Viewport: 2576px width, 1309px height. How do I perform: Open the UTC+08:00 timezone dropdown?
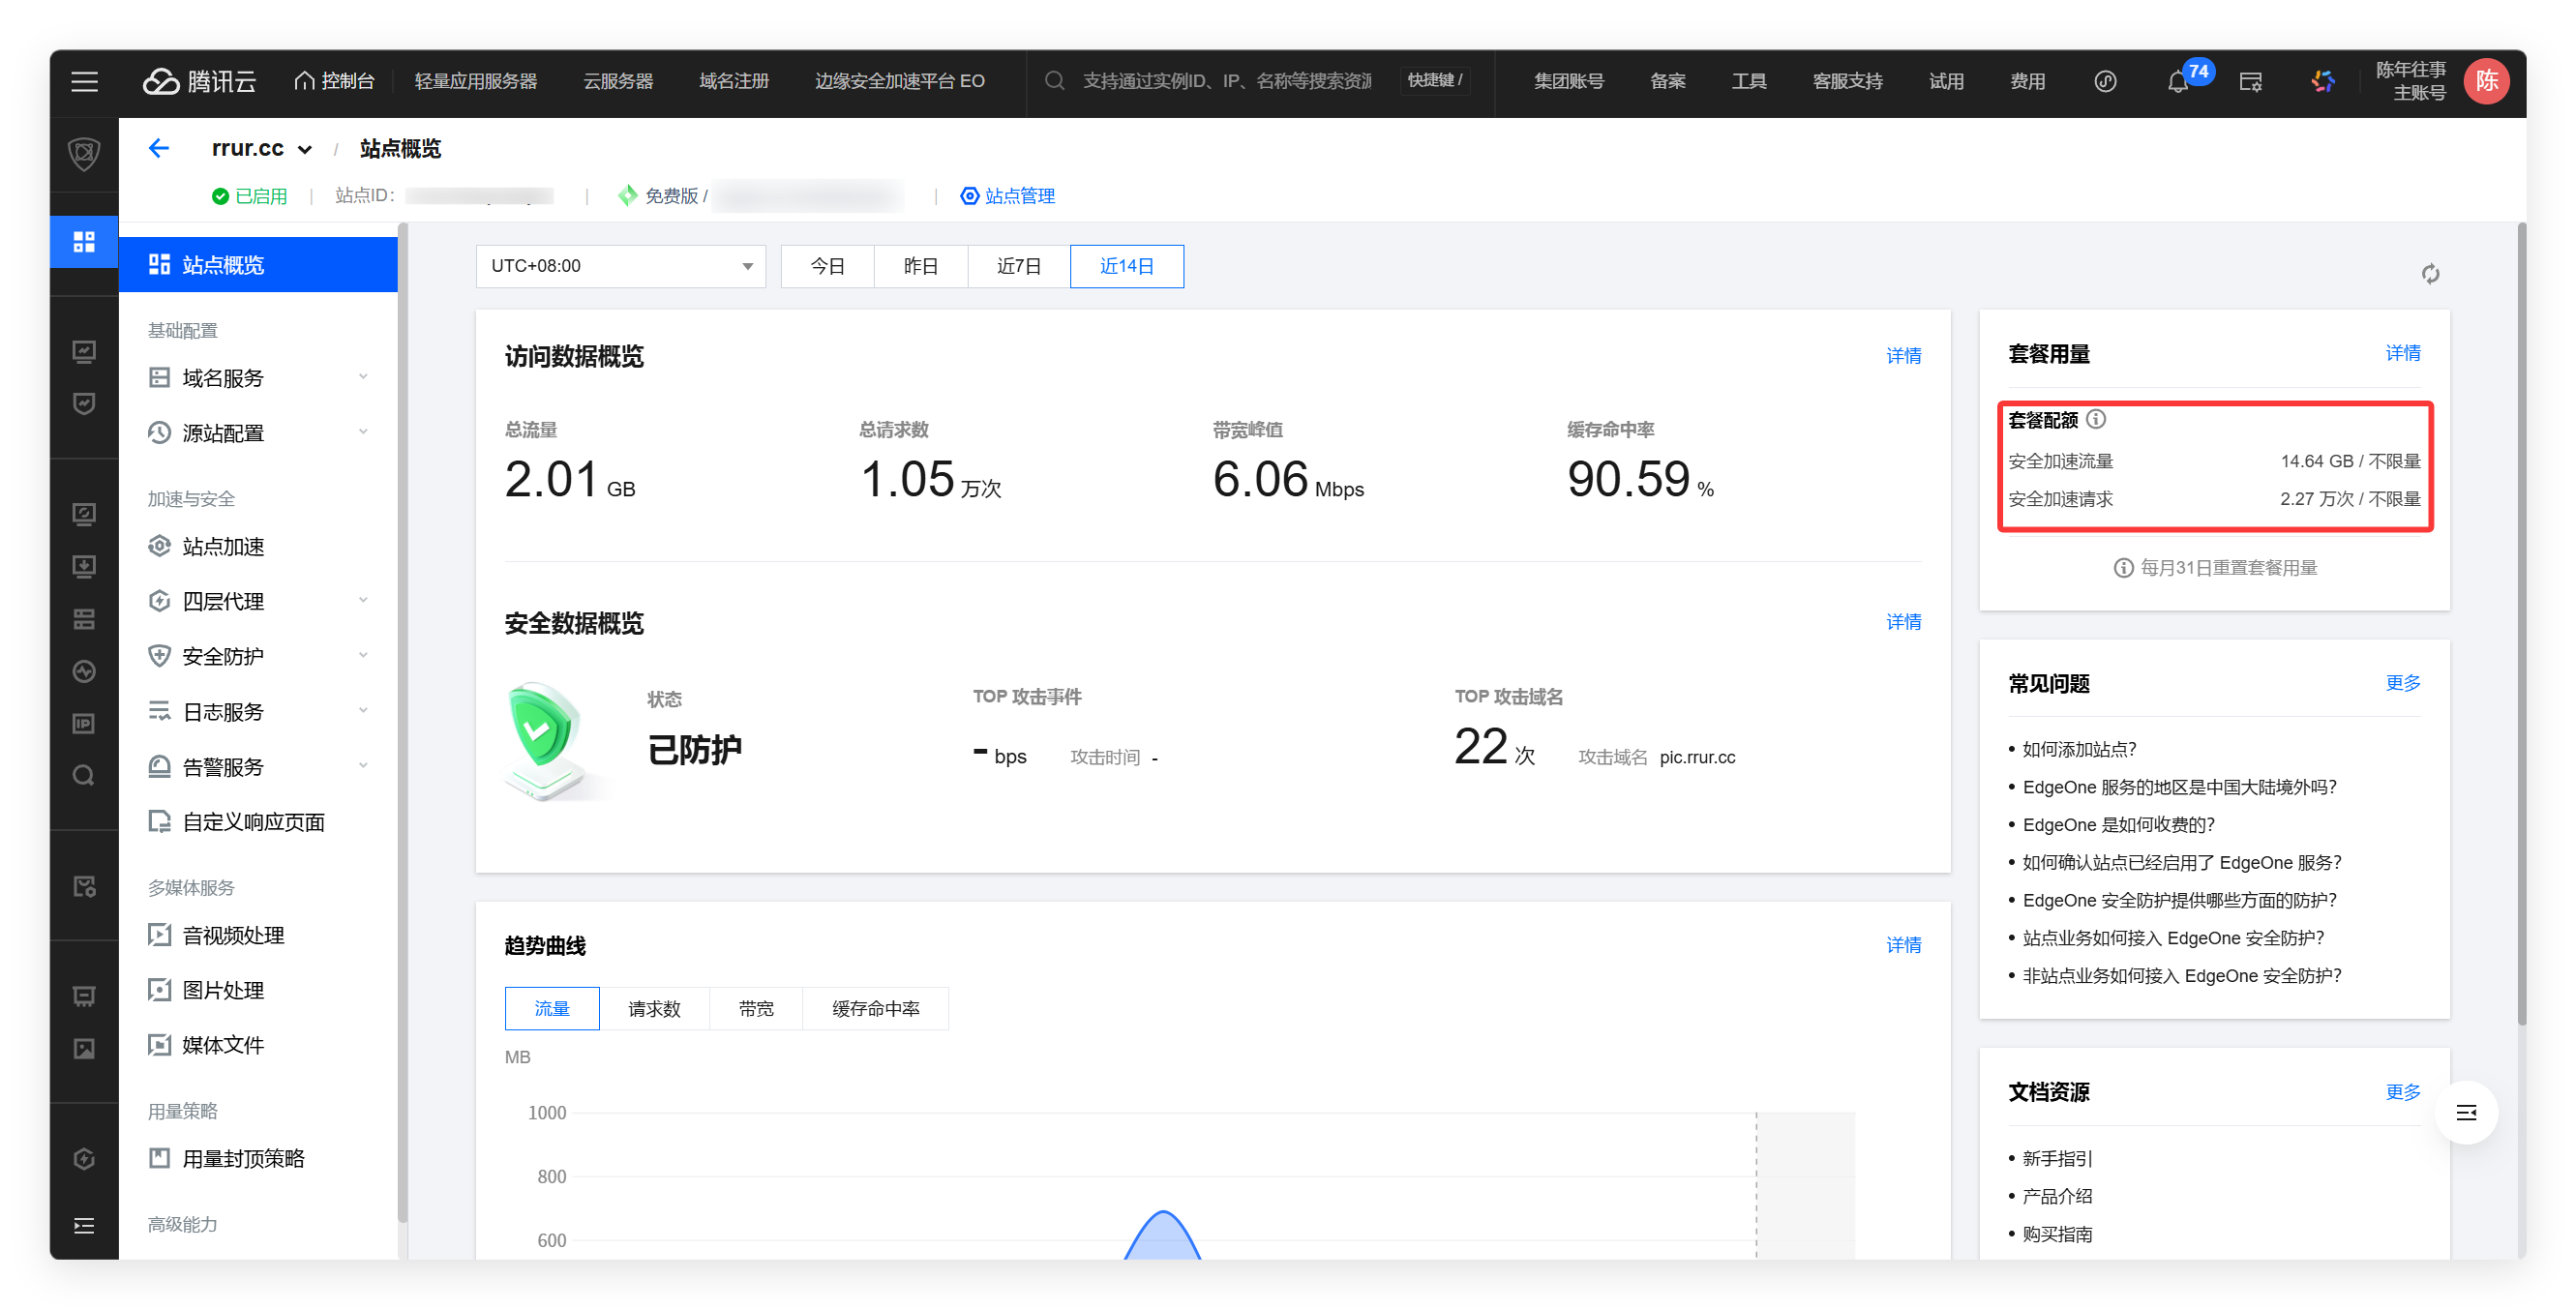click(x=620, y=267)
